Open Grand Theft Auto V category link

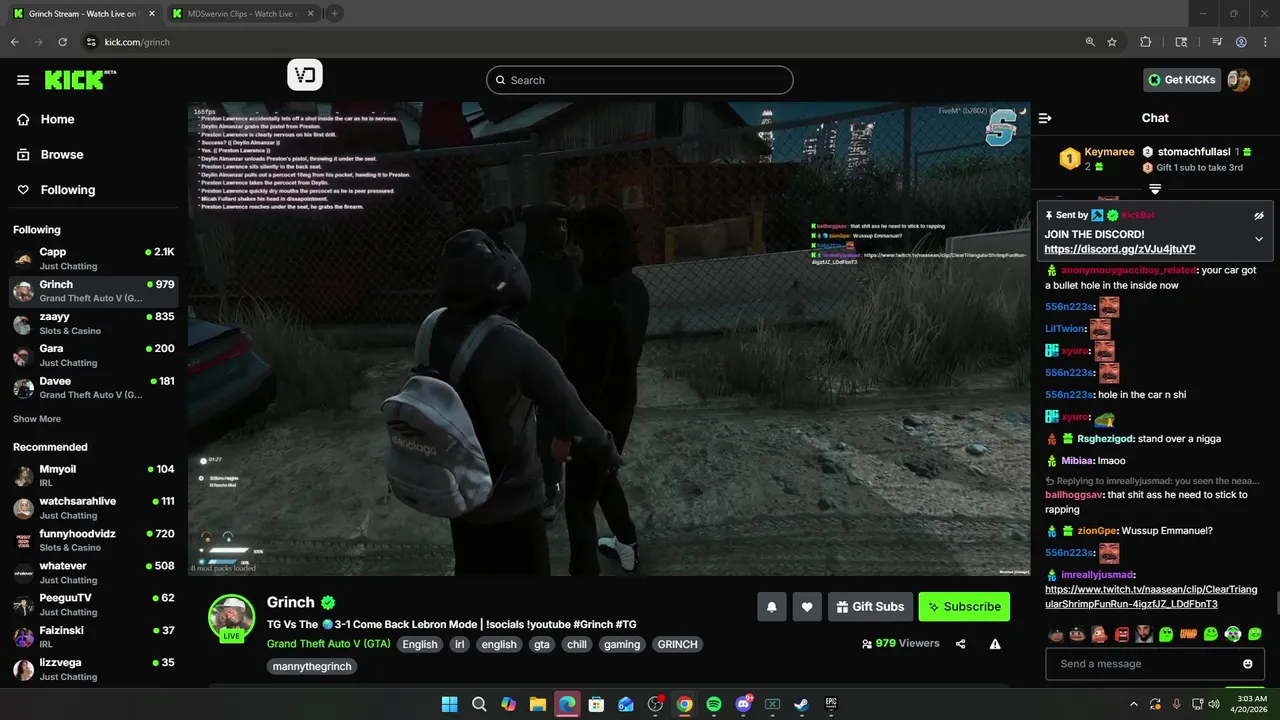[x=328, y=644]
